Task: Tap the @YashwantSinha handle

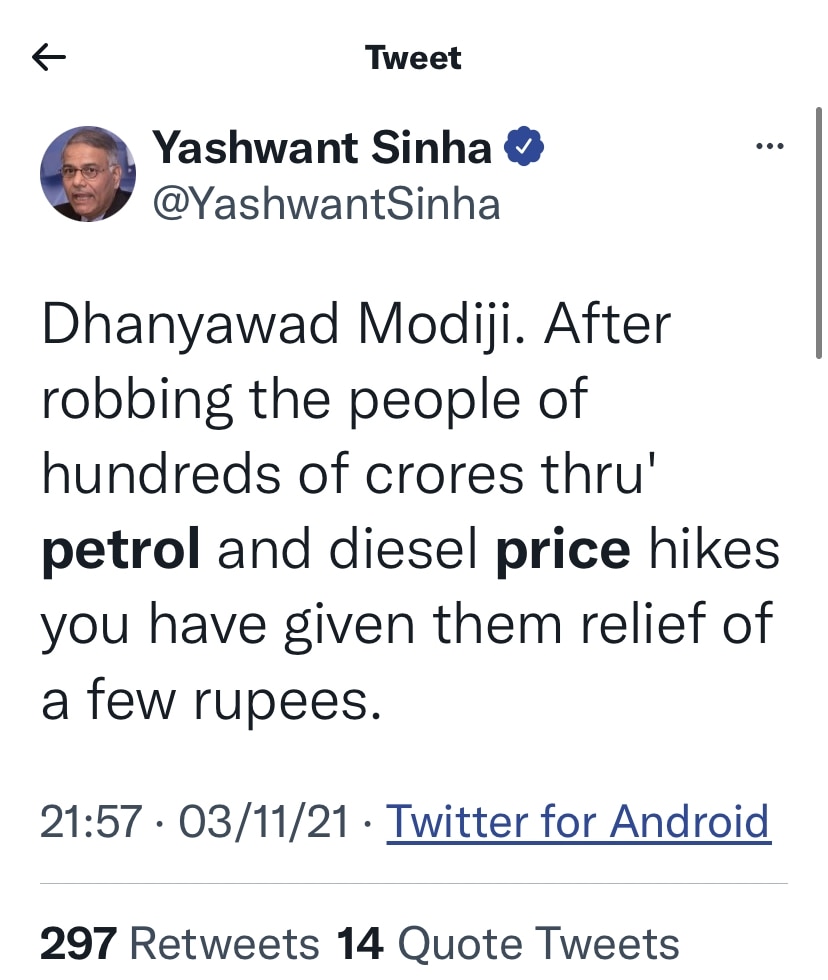Action: click(326, 204)
